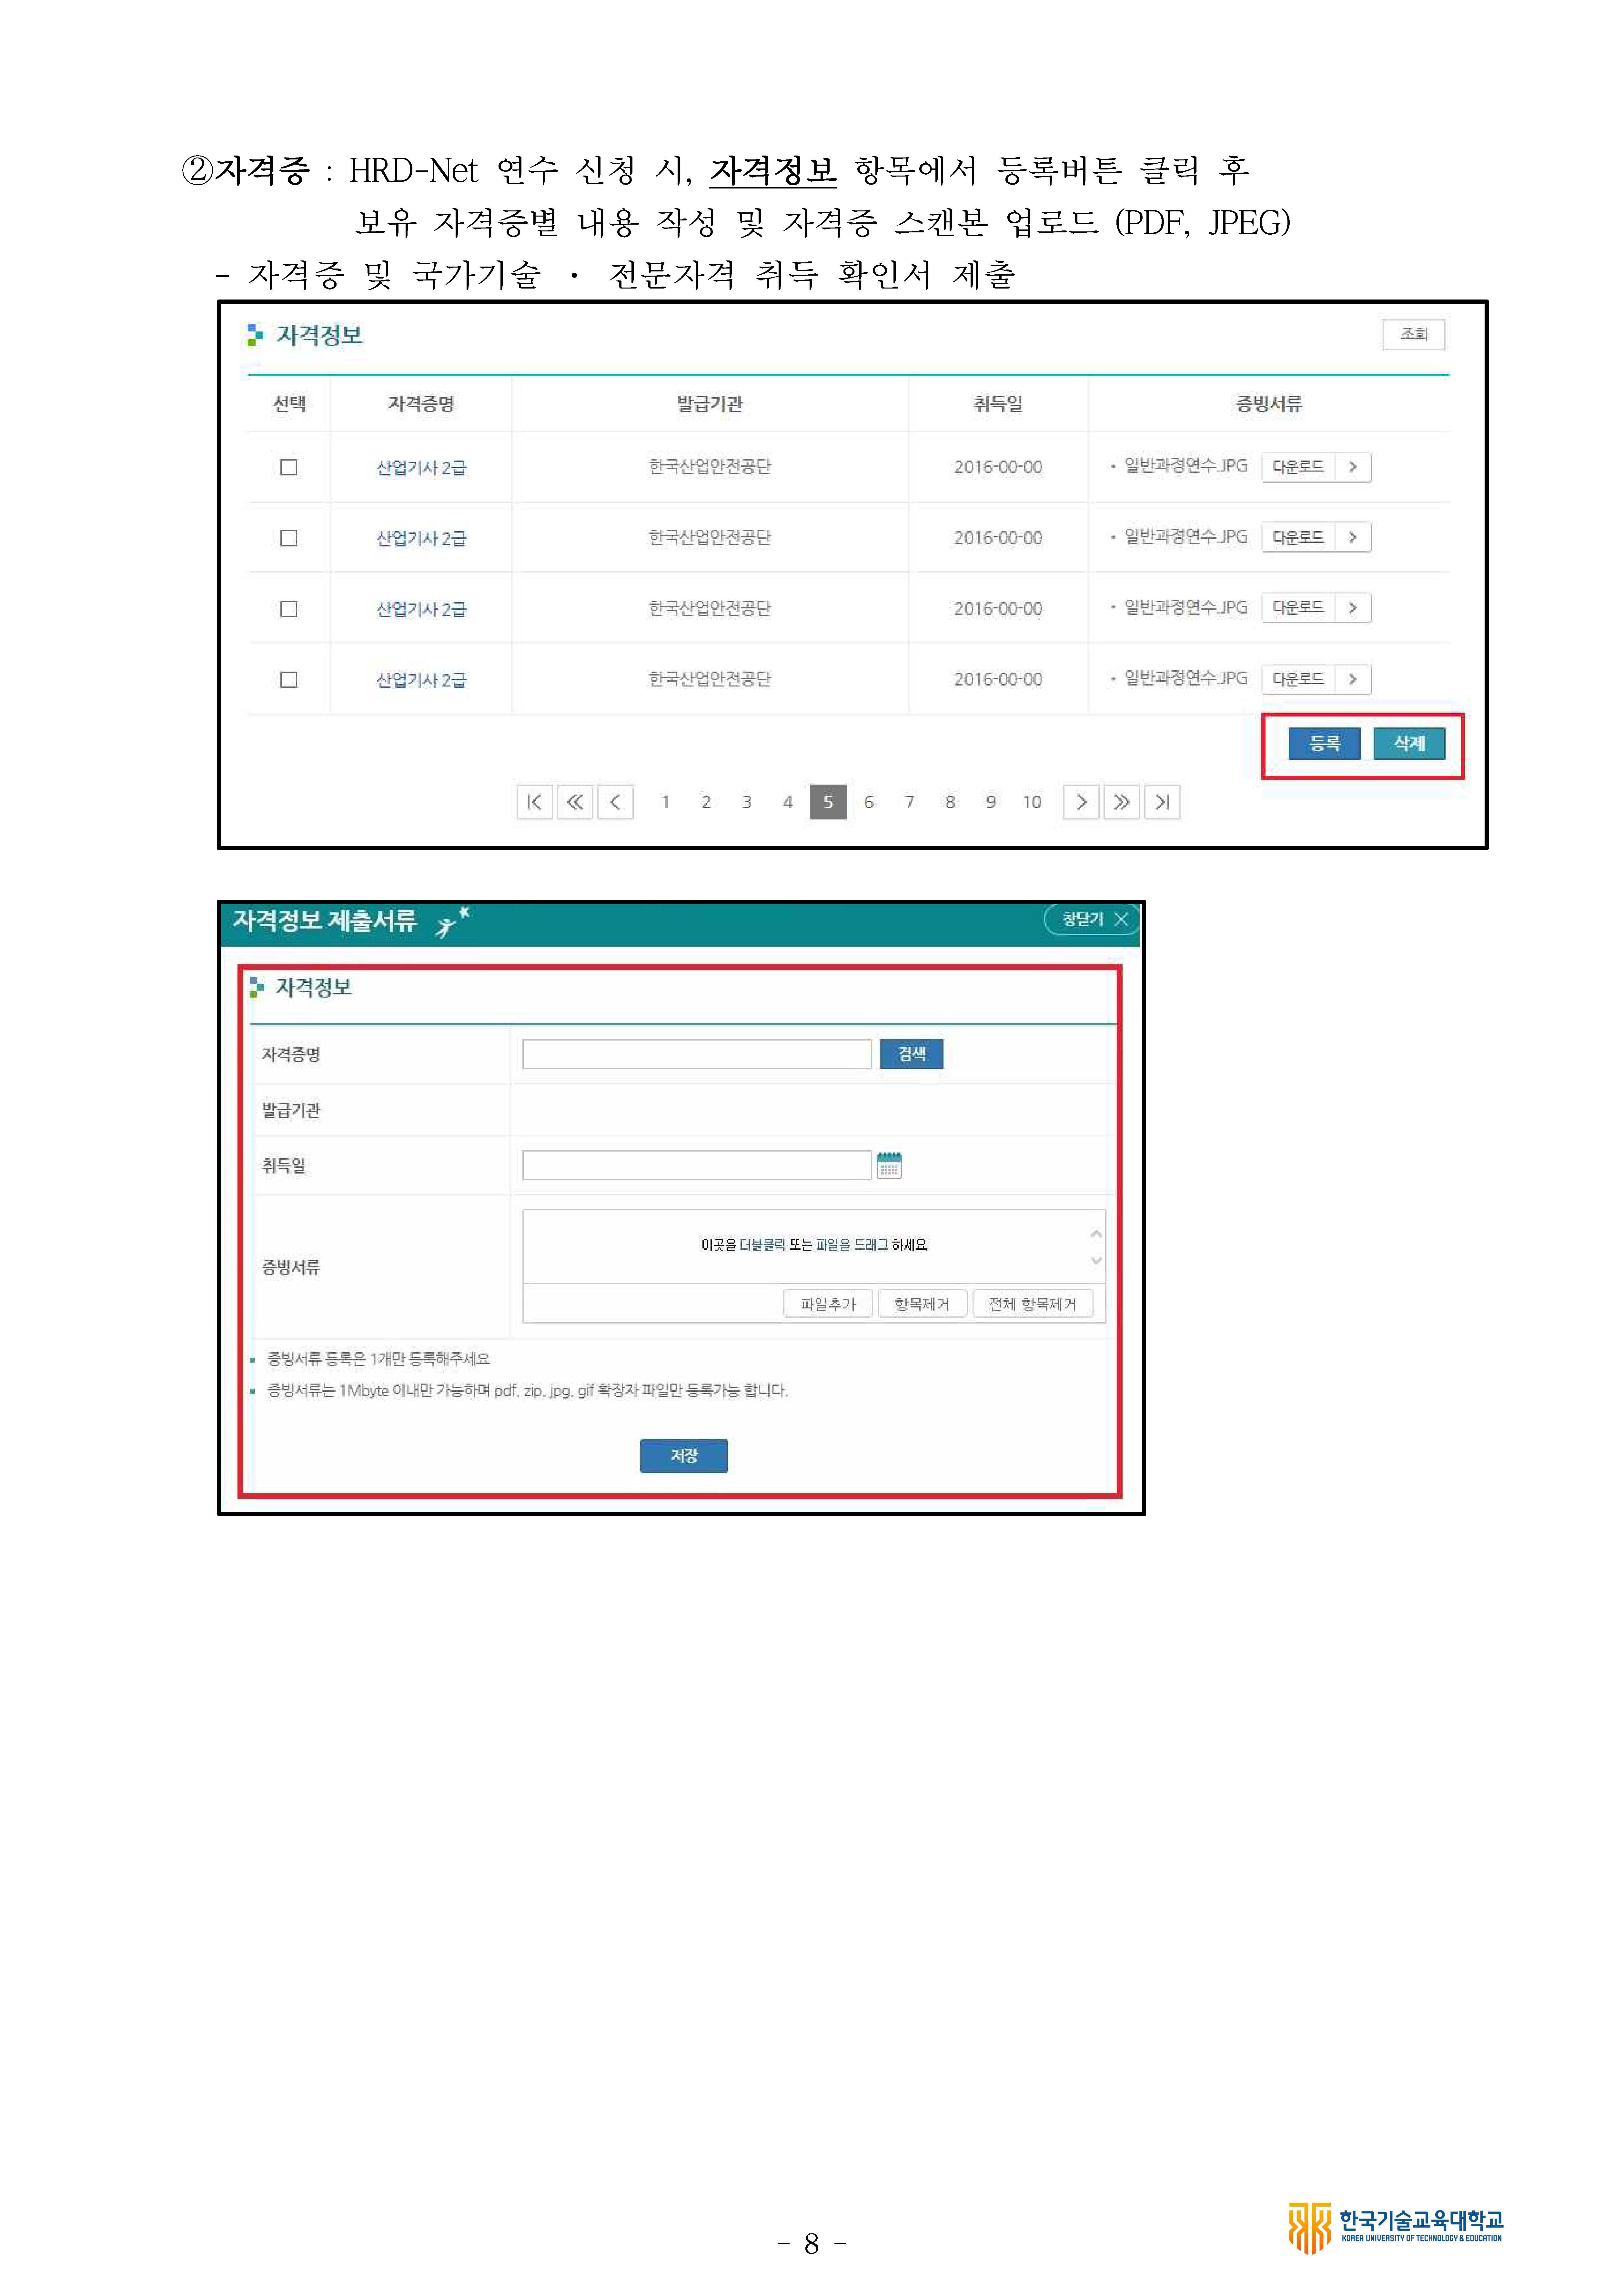Check the third row selection checkbox

[289, 609]
